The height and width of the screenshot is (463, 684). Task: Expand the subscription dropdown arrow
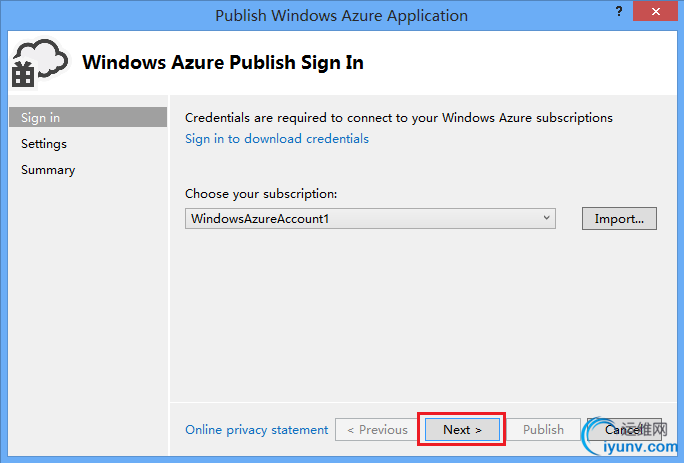pyautogui.click(x=546, y=218)
